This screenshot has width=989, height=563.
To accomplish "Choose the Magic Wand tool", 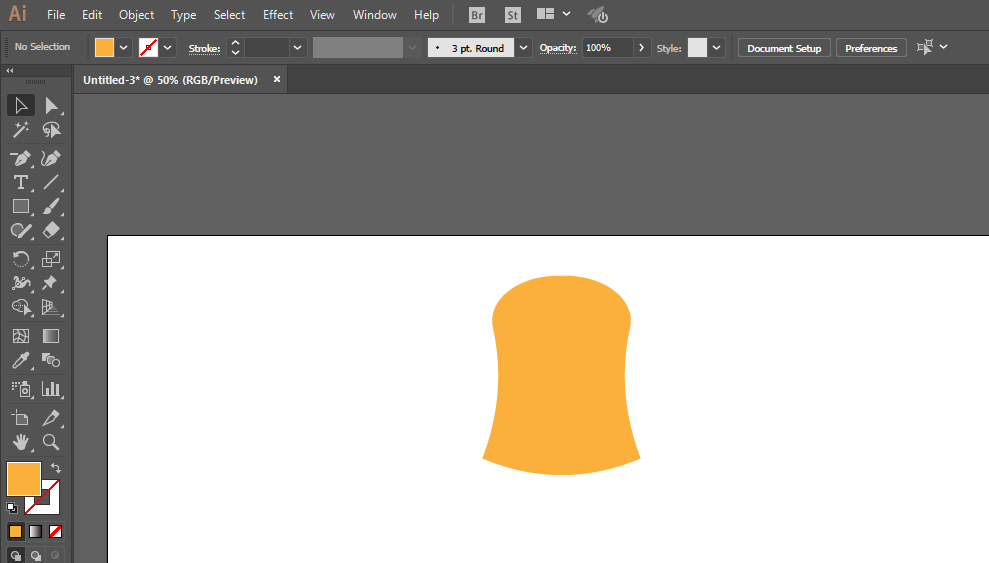I will click(x=21, y=129).
